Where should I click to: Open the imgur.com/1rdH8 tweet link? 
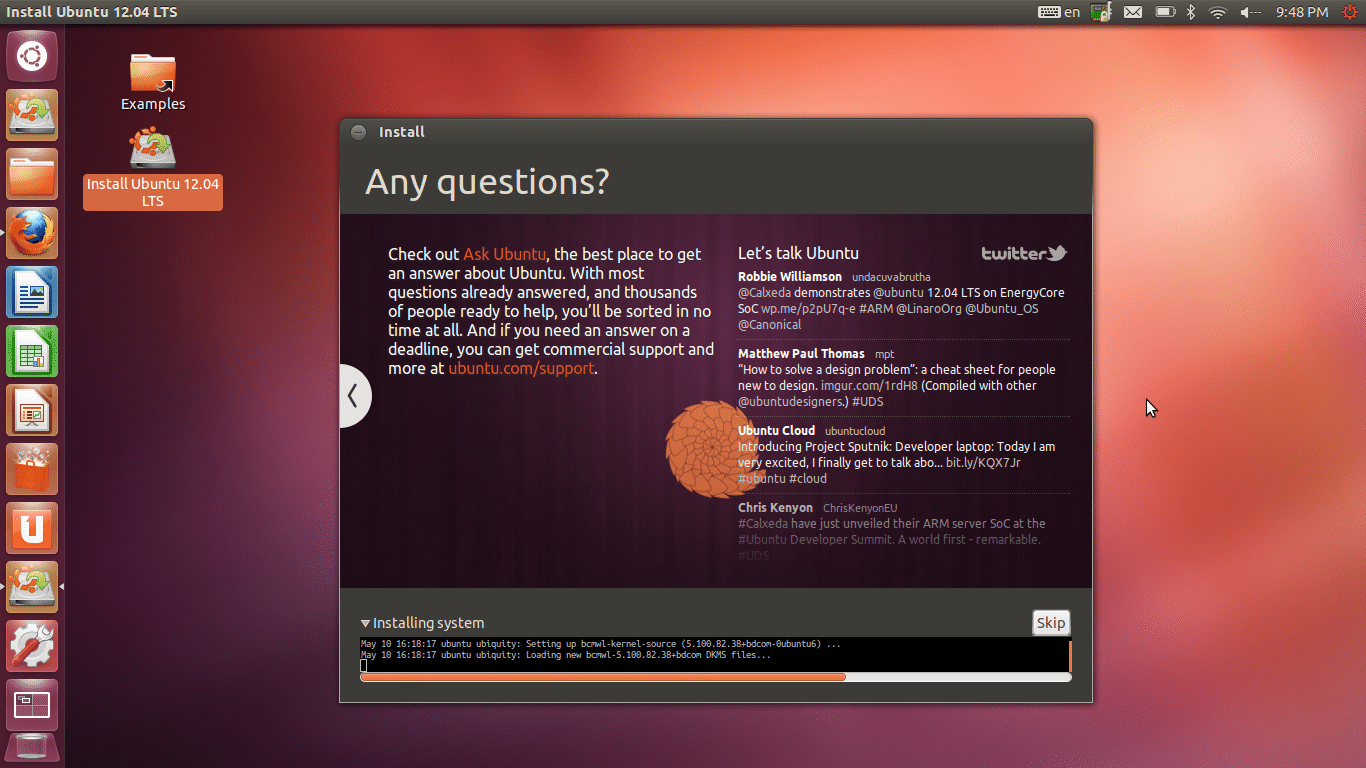click(x=869, y=386)
